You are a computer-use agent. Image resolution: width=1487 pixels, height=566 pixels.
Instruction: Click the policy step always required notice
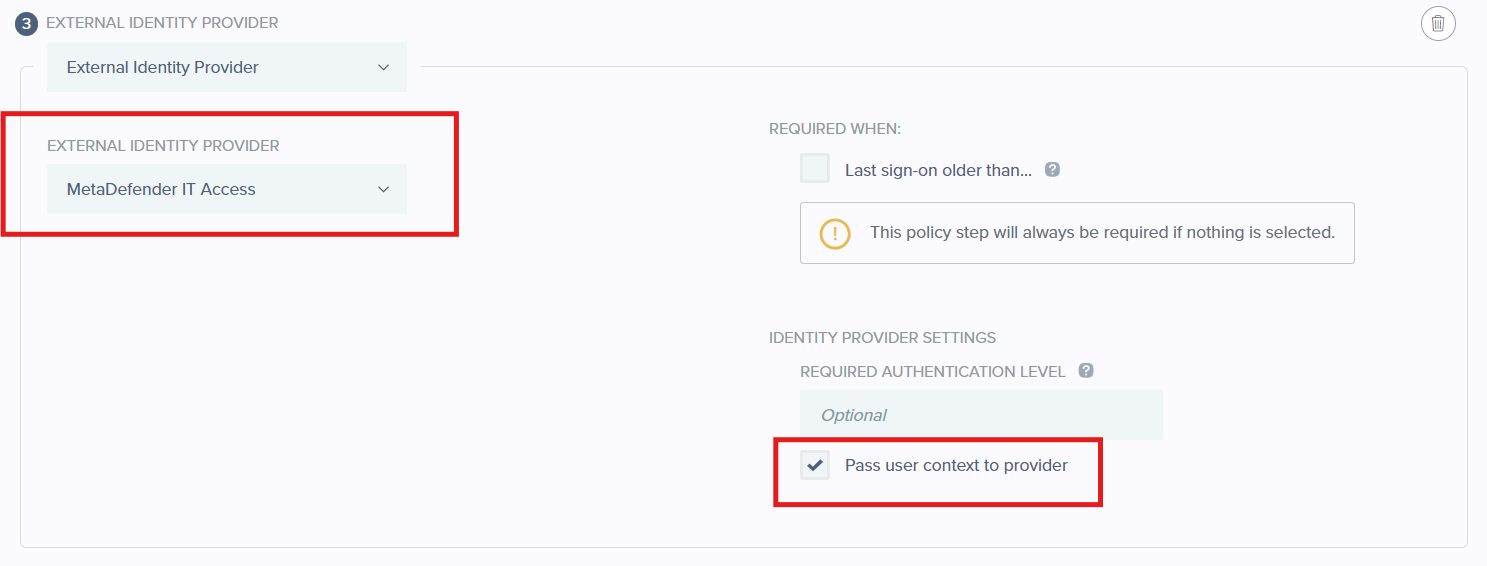1077,233
